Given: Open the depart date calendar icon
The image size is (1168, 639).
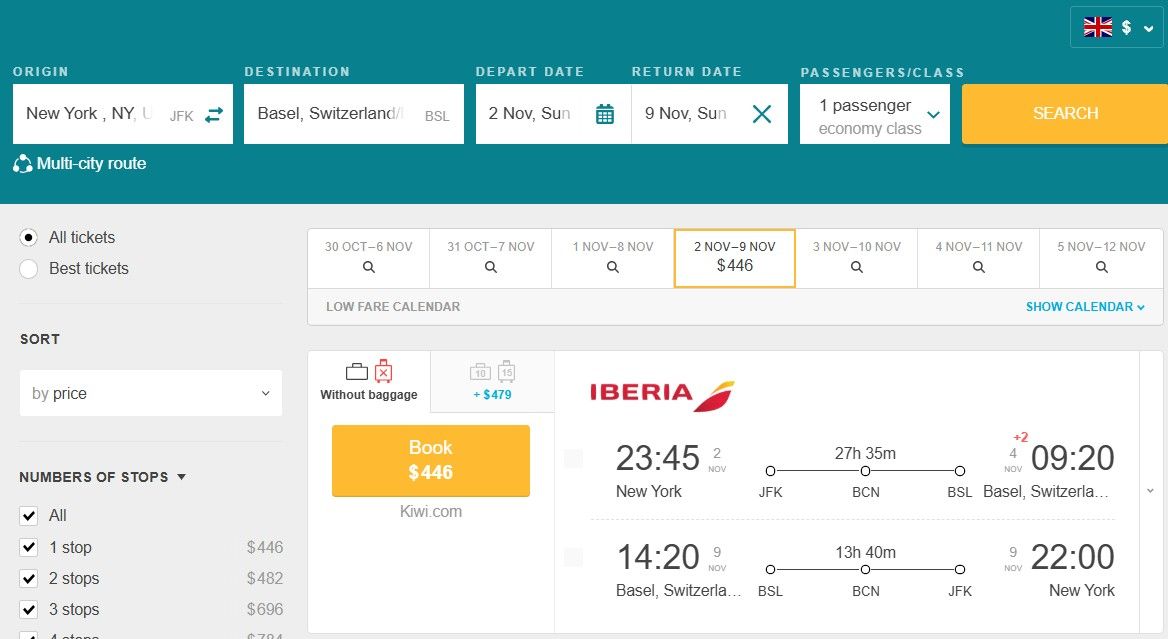Looking at the screenshot, I should 605,114.
